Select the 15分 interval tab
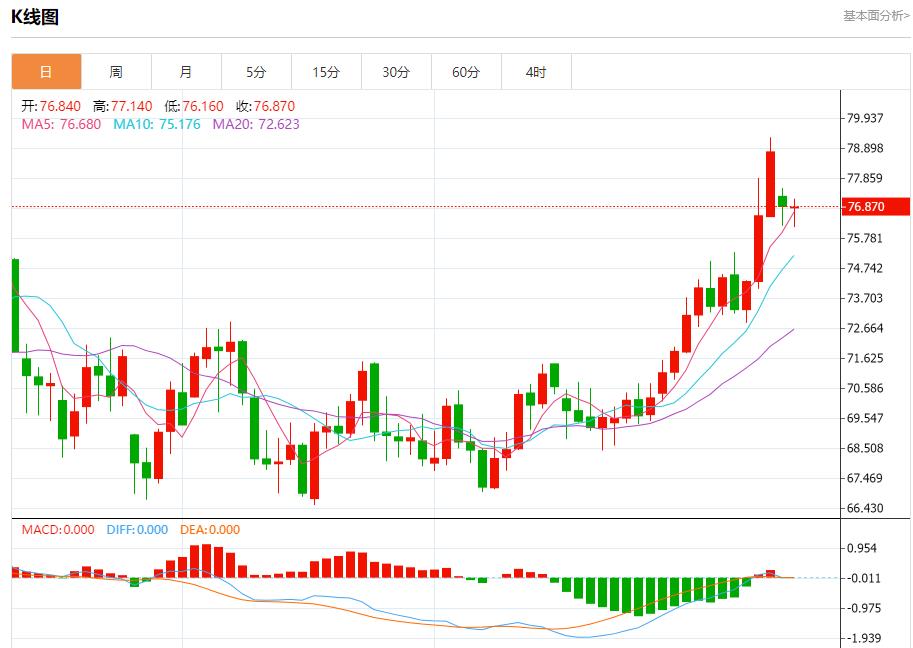This screenshot has height=648, width=913. pyautogui.click(x=326, y=72)
